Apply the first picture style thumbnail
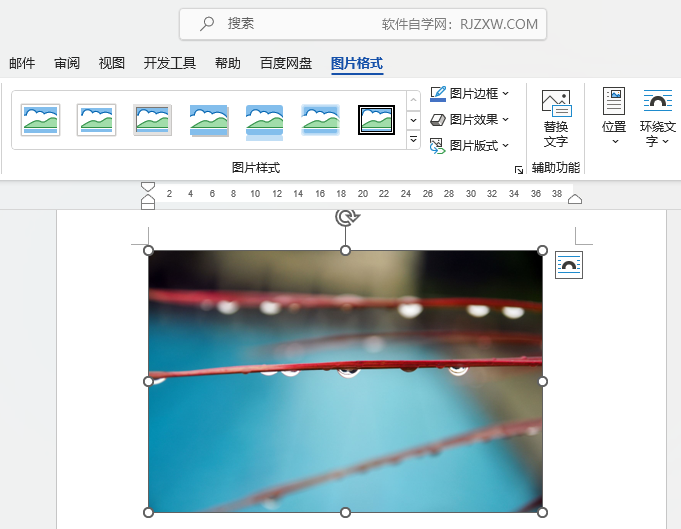The height and width of the screenshot is (529, 681). (40, 120)
